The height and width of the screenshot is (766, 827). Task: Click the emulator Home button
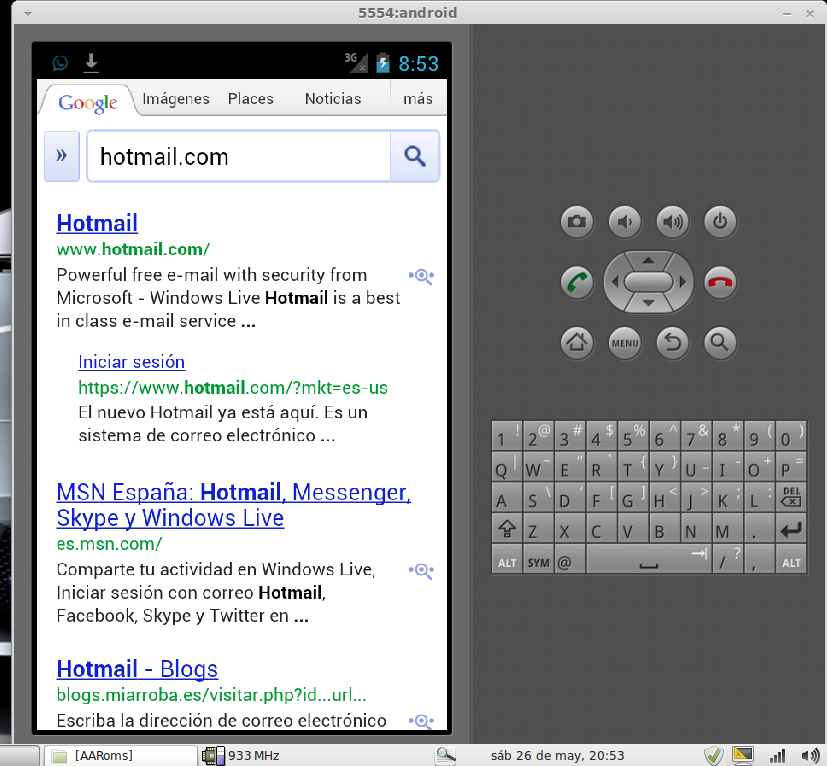tap(576, 343)
